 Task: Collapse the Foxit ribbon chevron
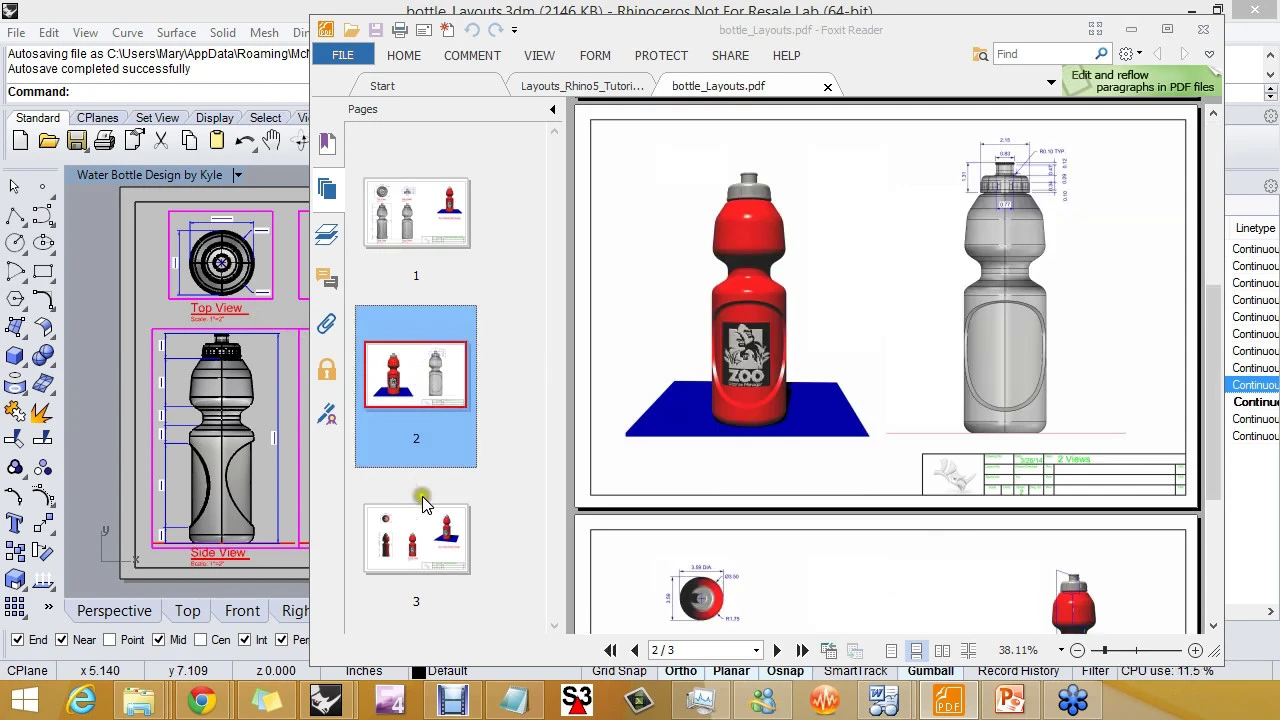click(1209, 54)
